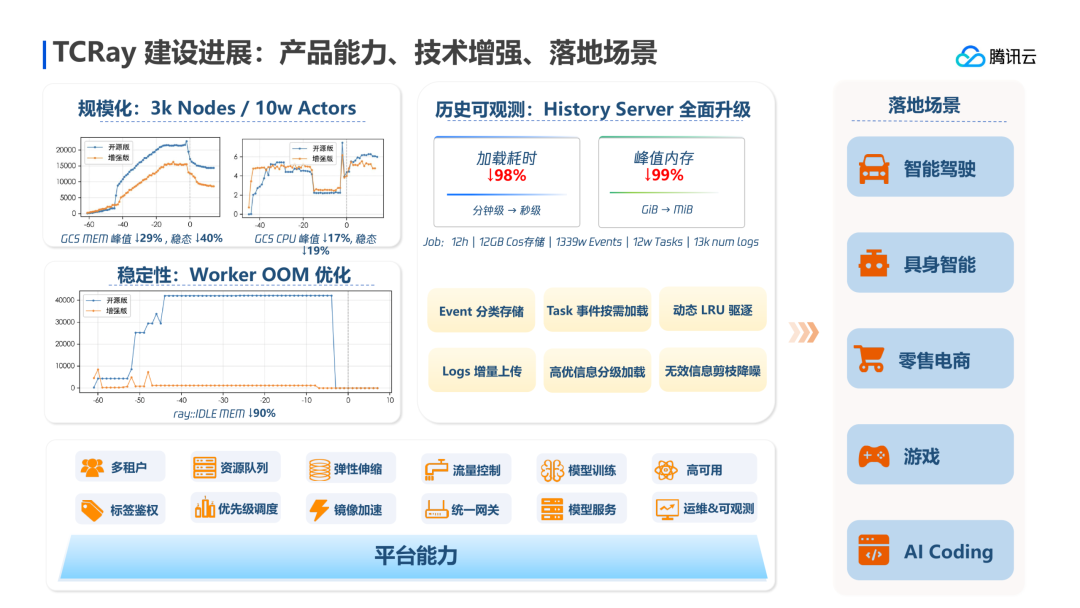Select the 零售电商 scenario card
The height and width of the screenshot is (608, 1080).
(x=930, y=358)
